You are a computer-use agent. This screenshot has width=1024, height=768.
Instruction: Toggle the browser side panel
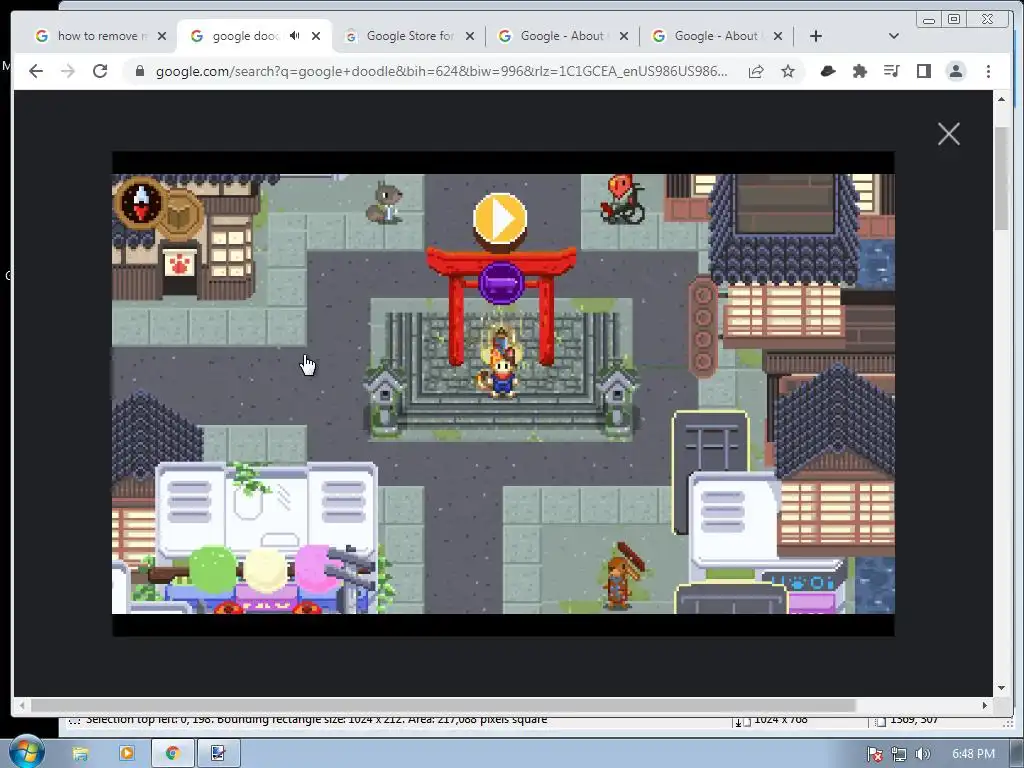(x=923, y=71)
